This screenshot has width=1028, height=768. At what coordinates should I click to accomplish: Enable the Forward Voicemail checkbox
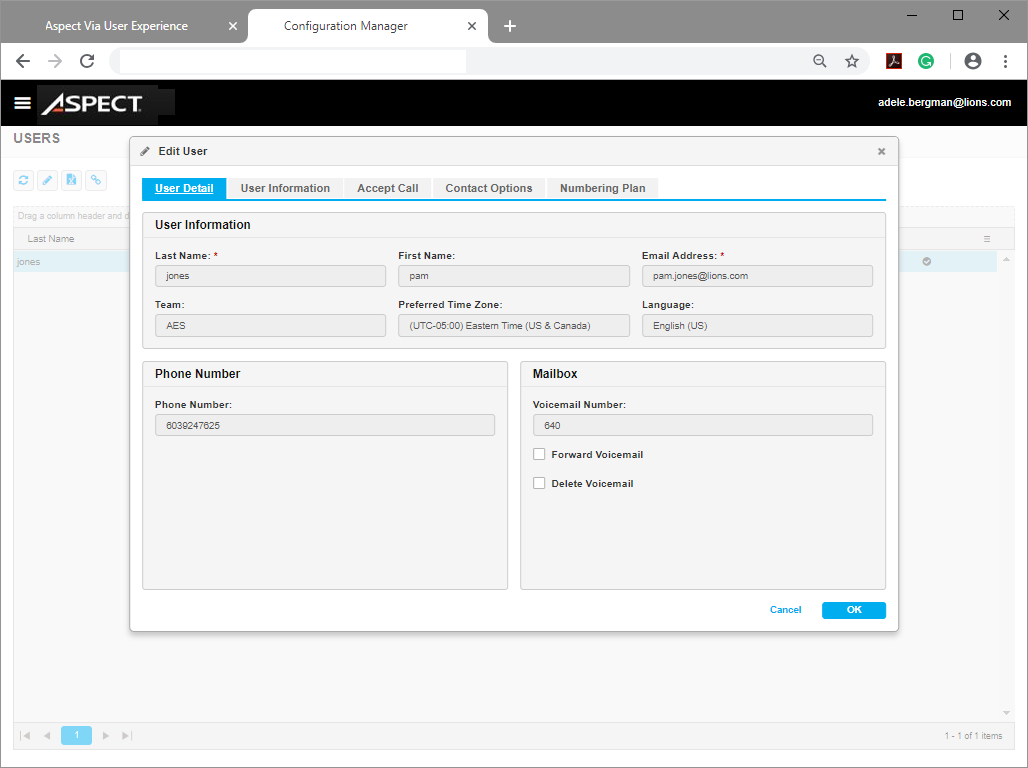tap(539, 453)
